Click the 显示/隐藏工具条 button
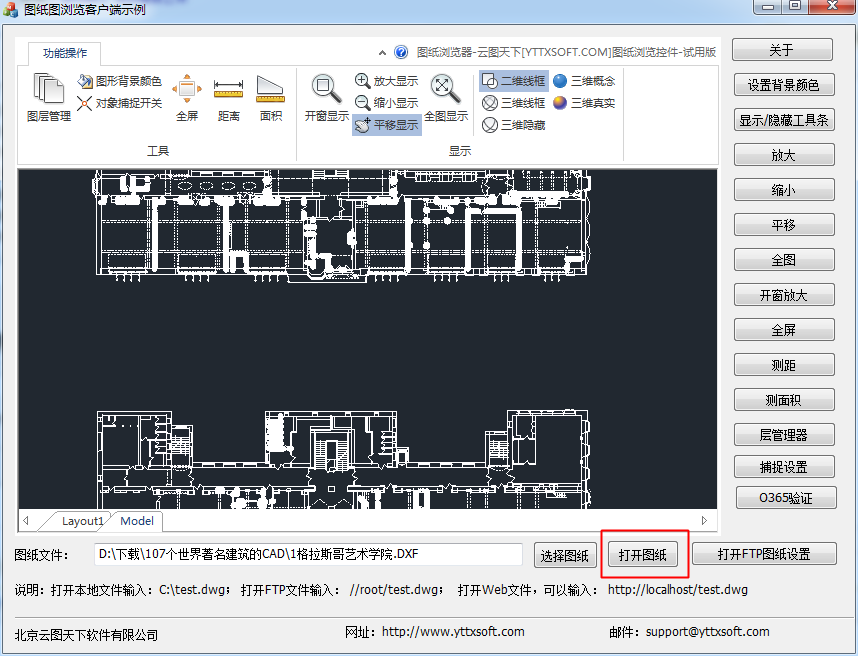This screenshot has width=858, height=656. [x=784, y=120]
